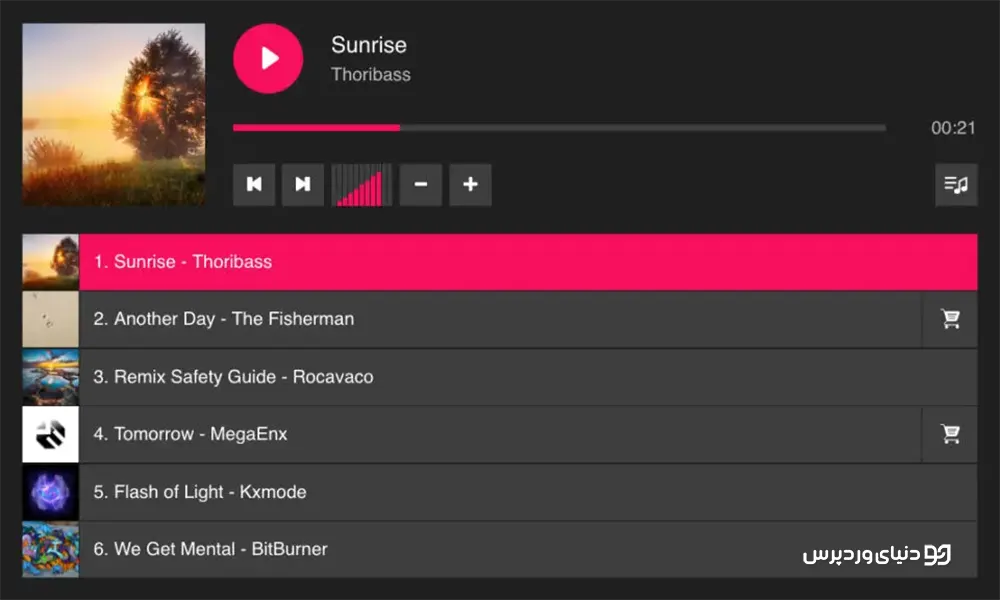Click the Flash of Light purple thumbnail
This screenshot has height=600, width=1000.
point(50,492)
